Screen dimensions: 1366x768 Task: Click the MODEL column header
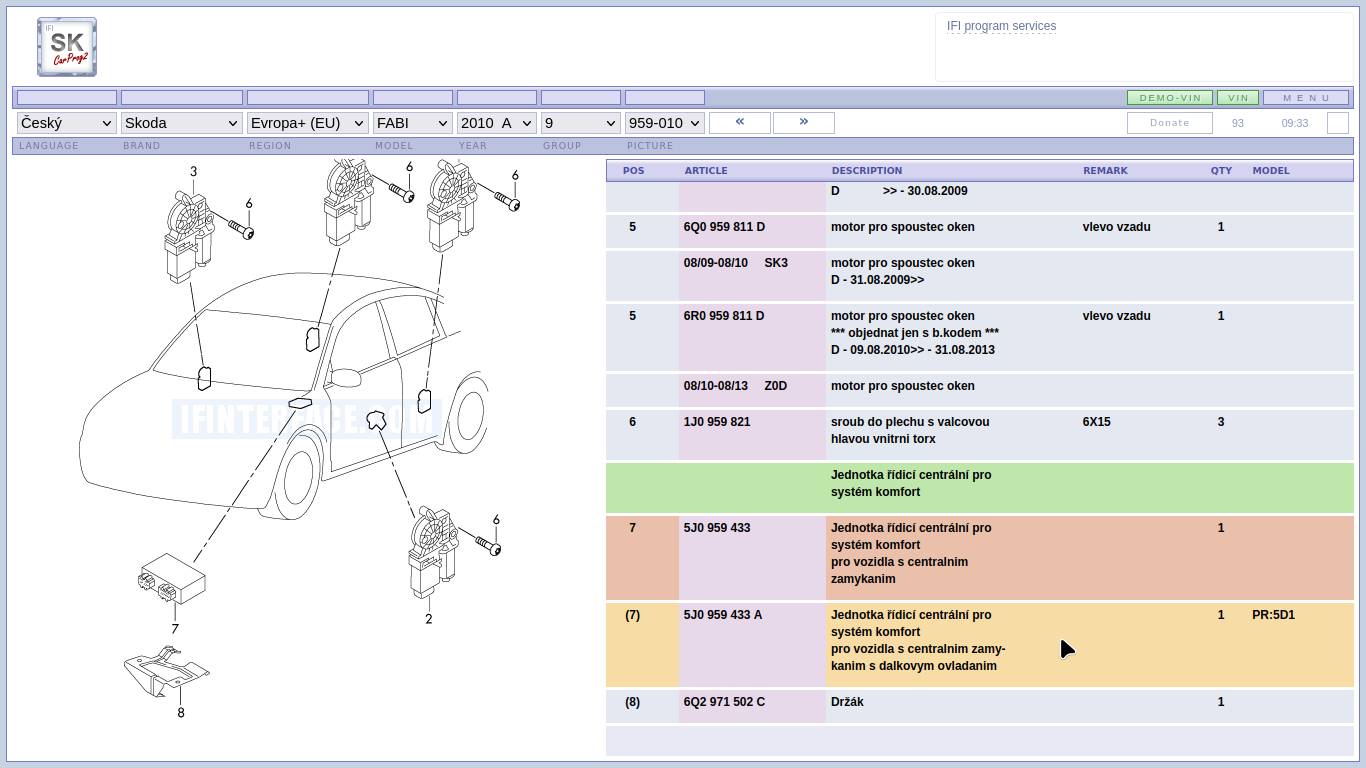[1271, 171]
